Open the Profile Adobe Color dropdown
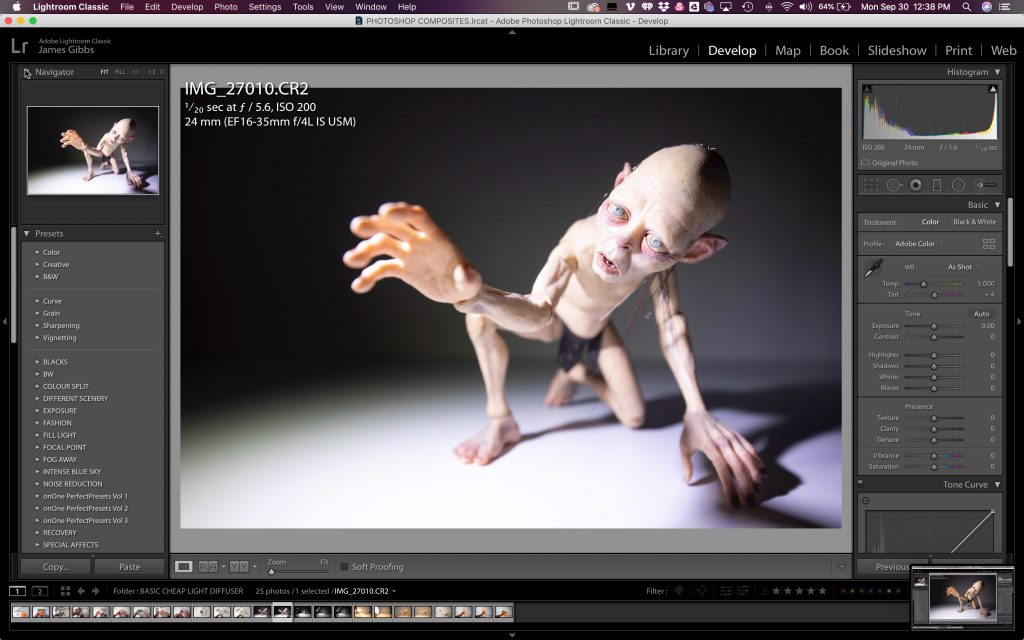1024x640 pixels. (x=918, y=244)
